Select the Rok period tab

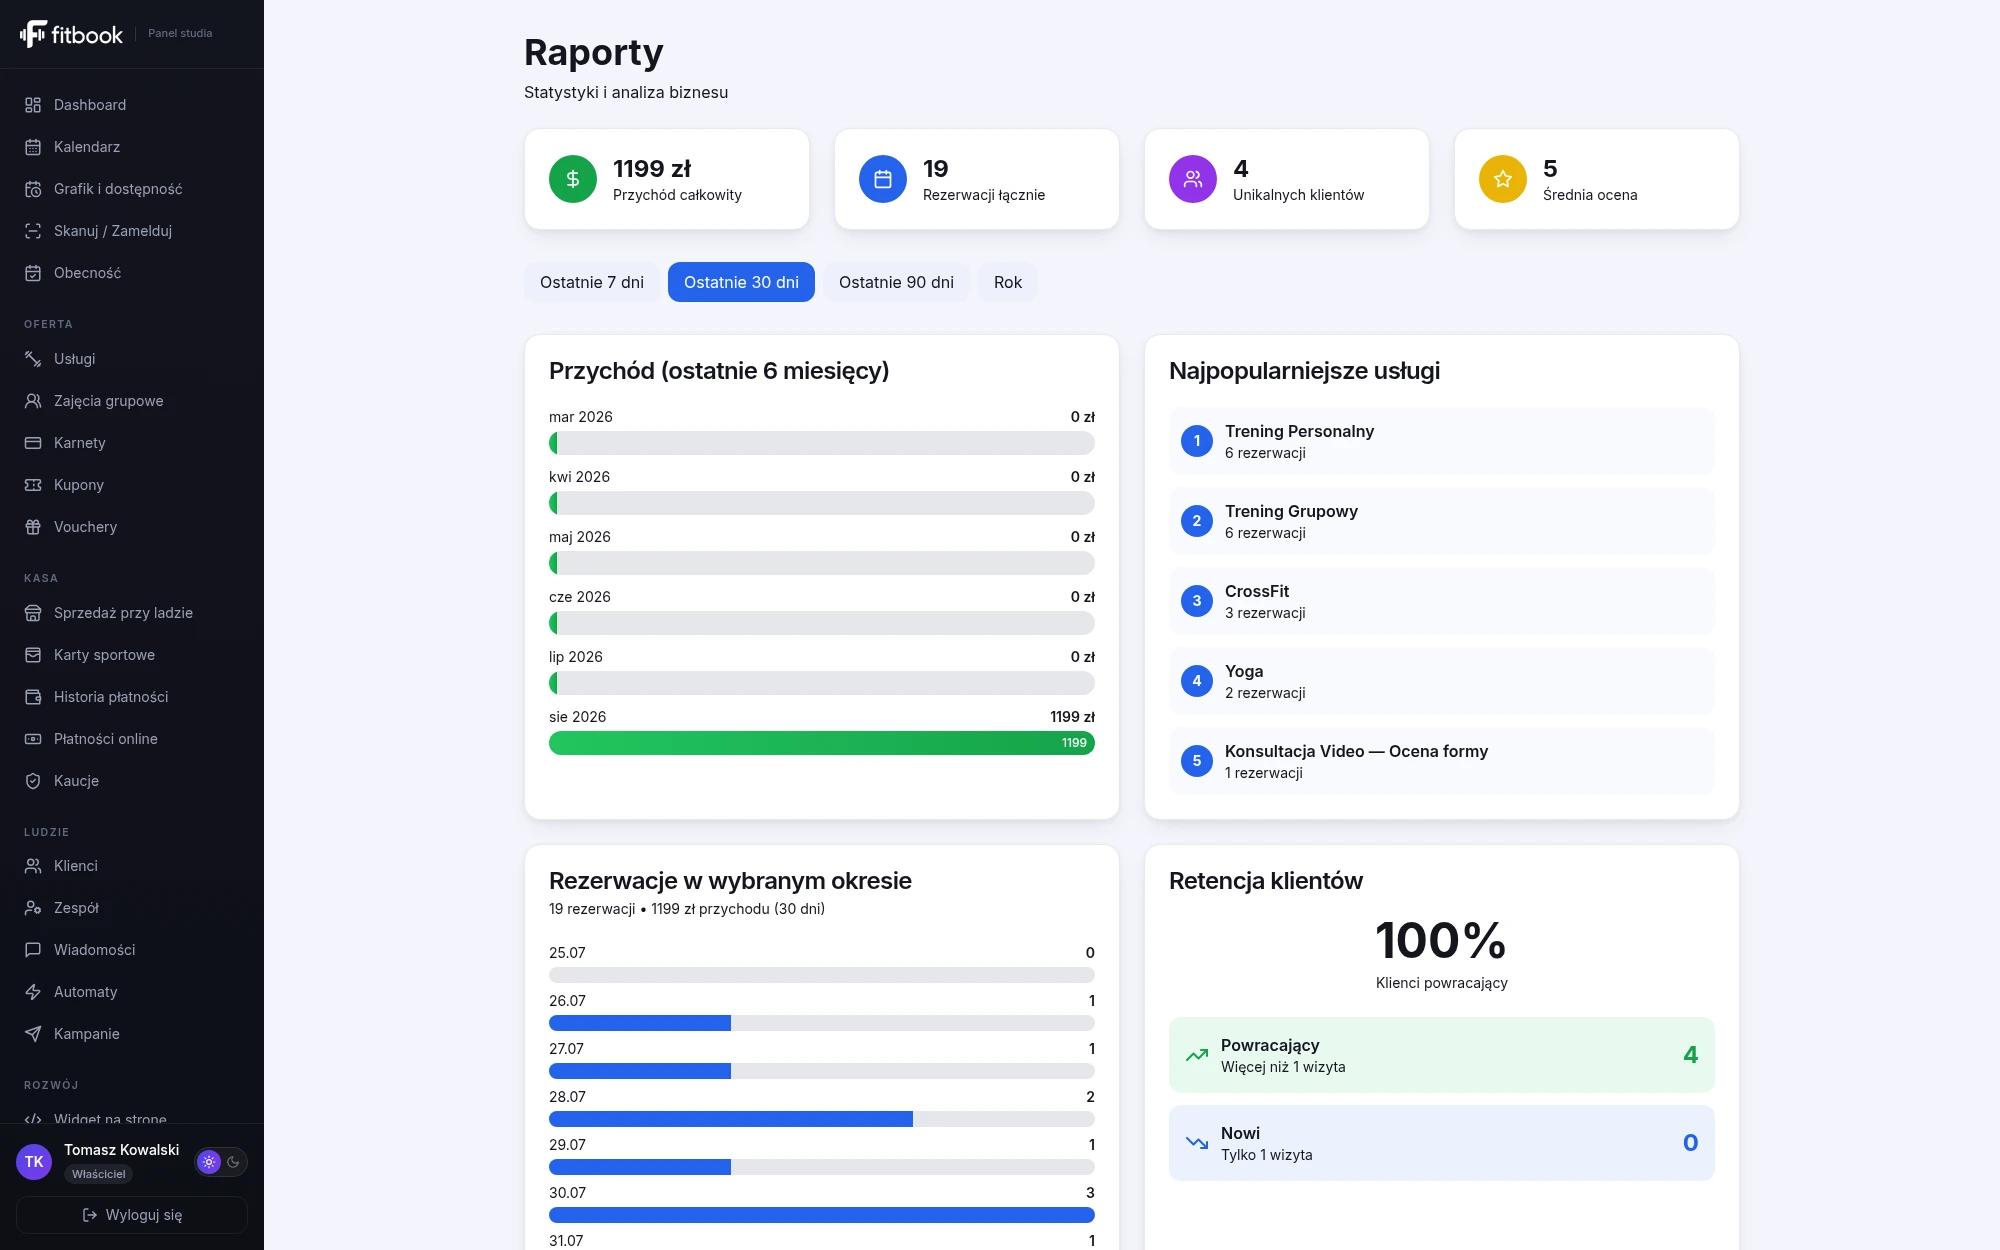coord(1008,282)
